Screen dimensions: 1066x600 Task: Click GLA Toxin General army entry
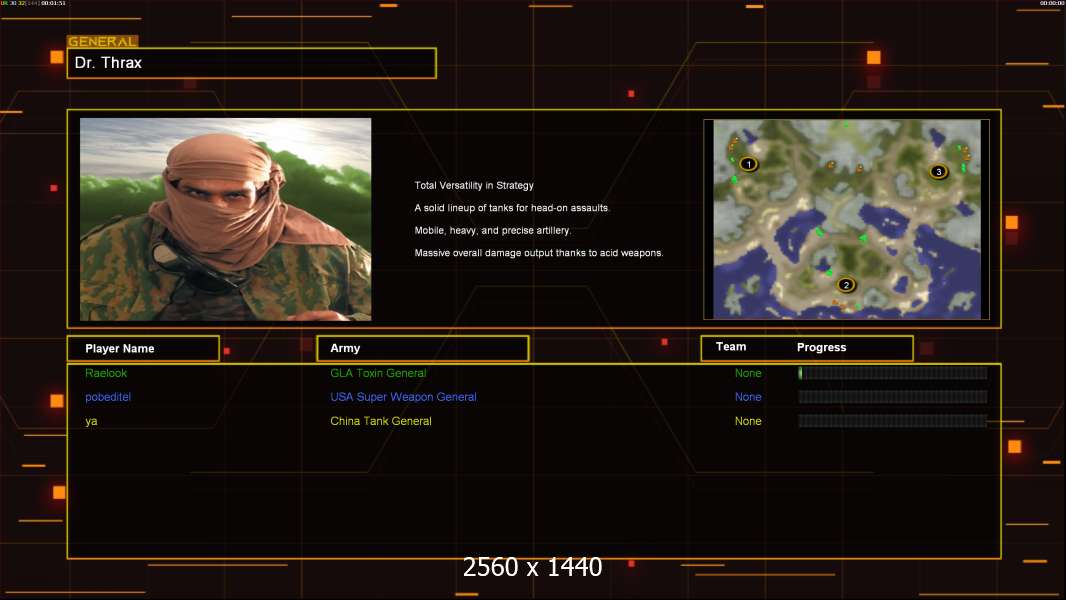coord(378,373)
